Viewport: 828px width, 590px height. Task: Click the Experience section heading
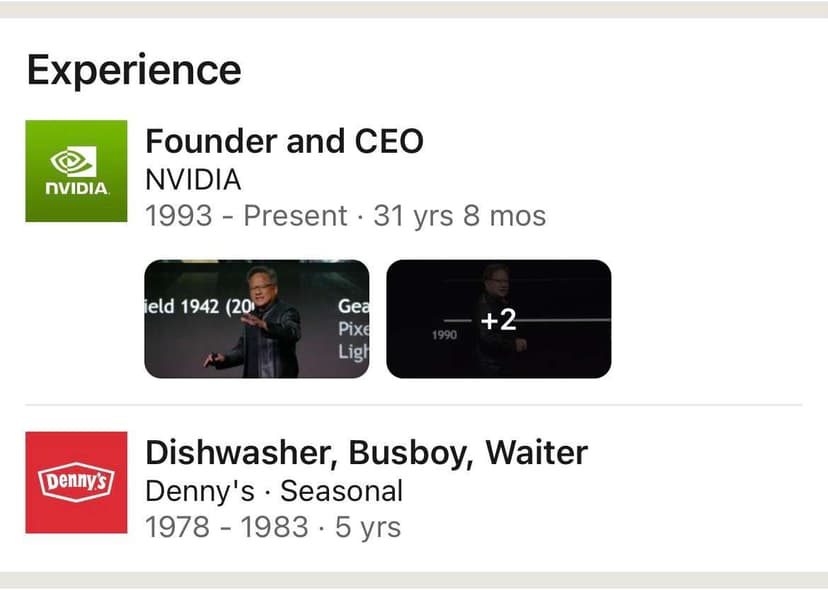tap(134, 70)
